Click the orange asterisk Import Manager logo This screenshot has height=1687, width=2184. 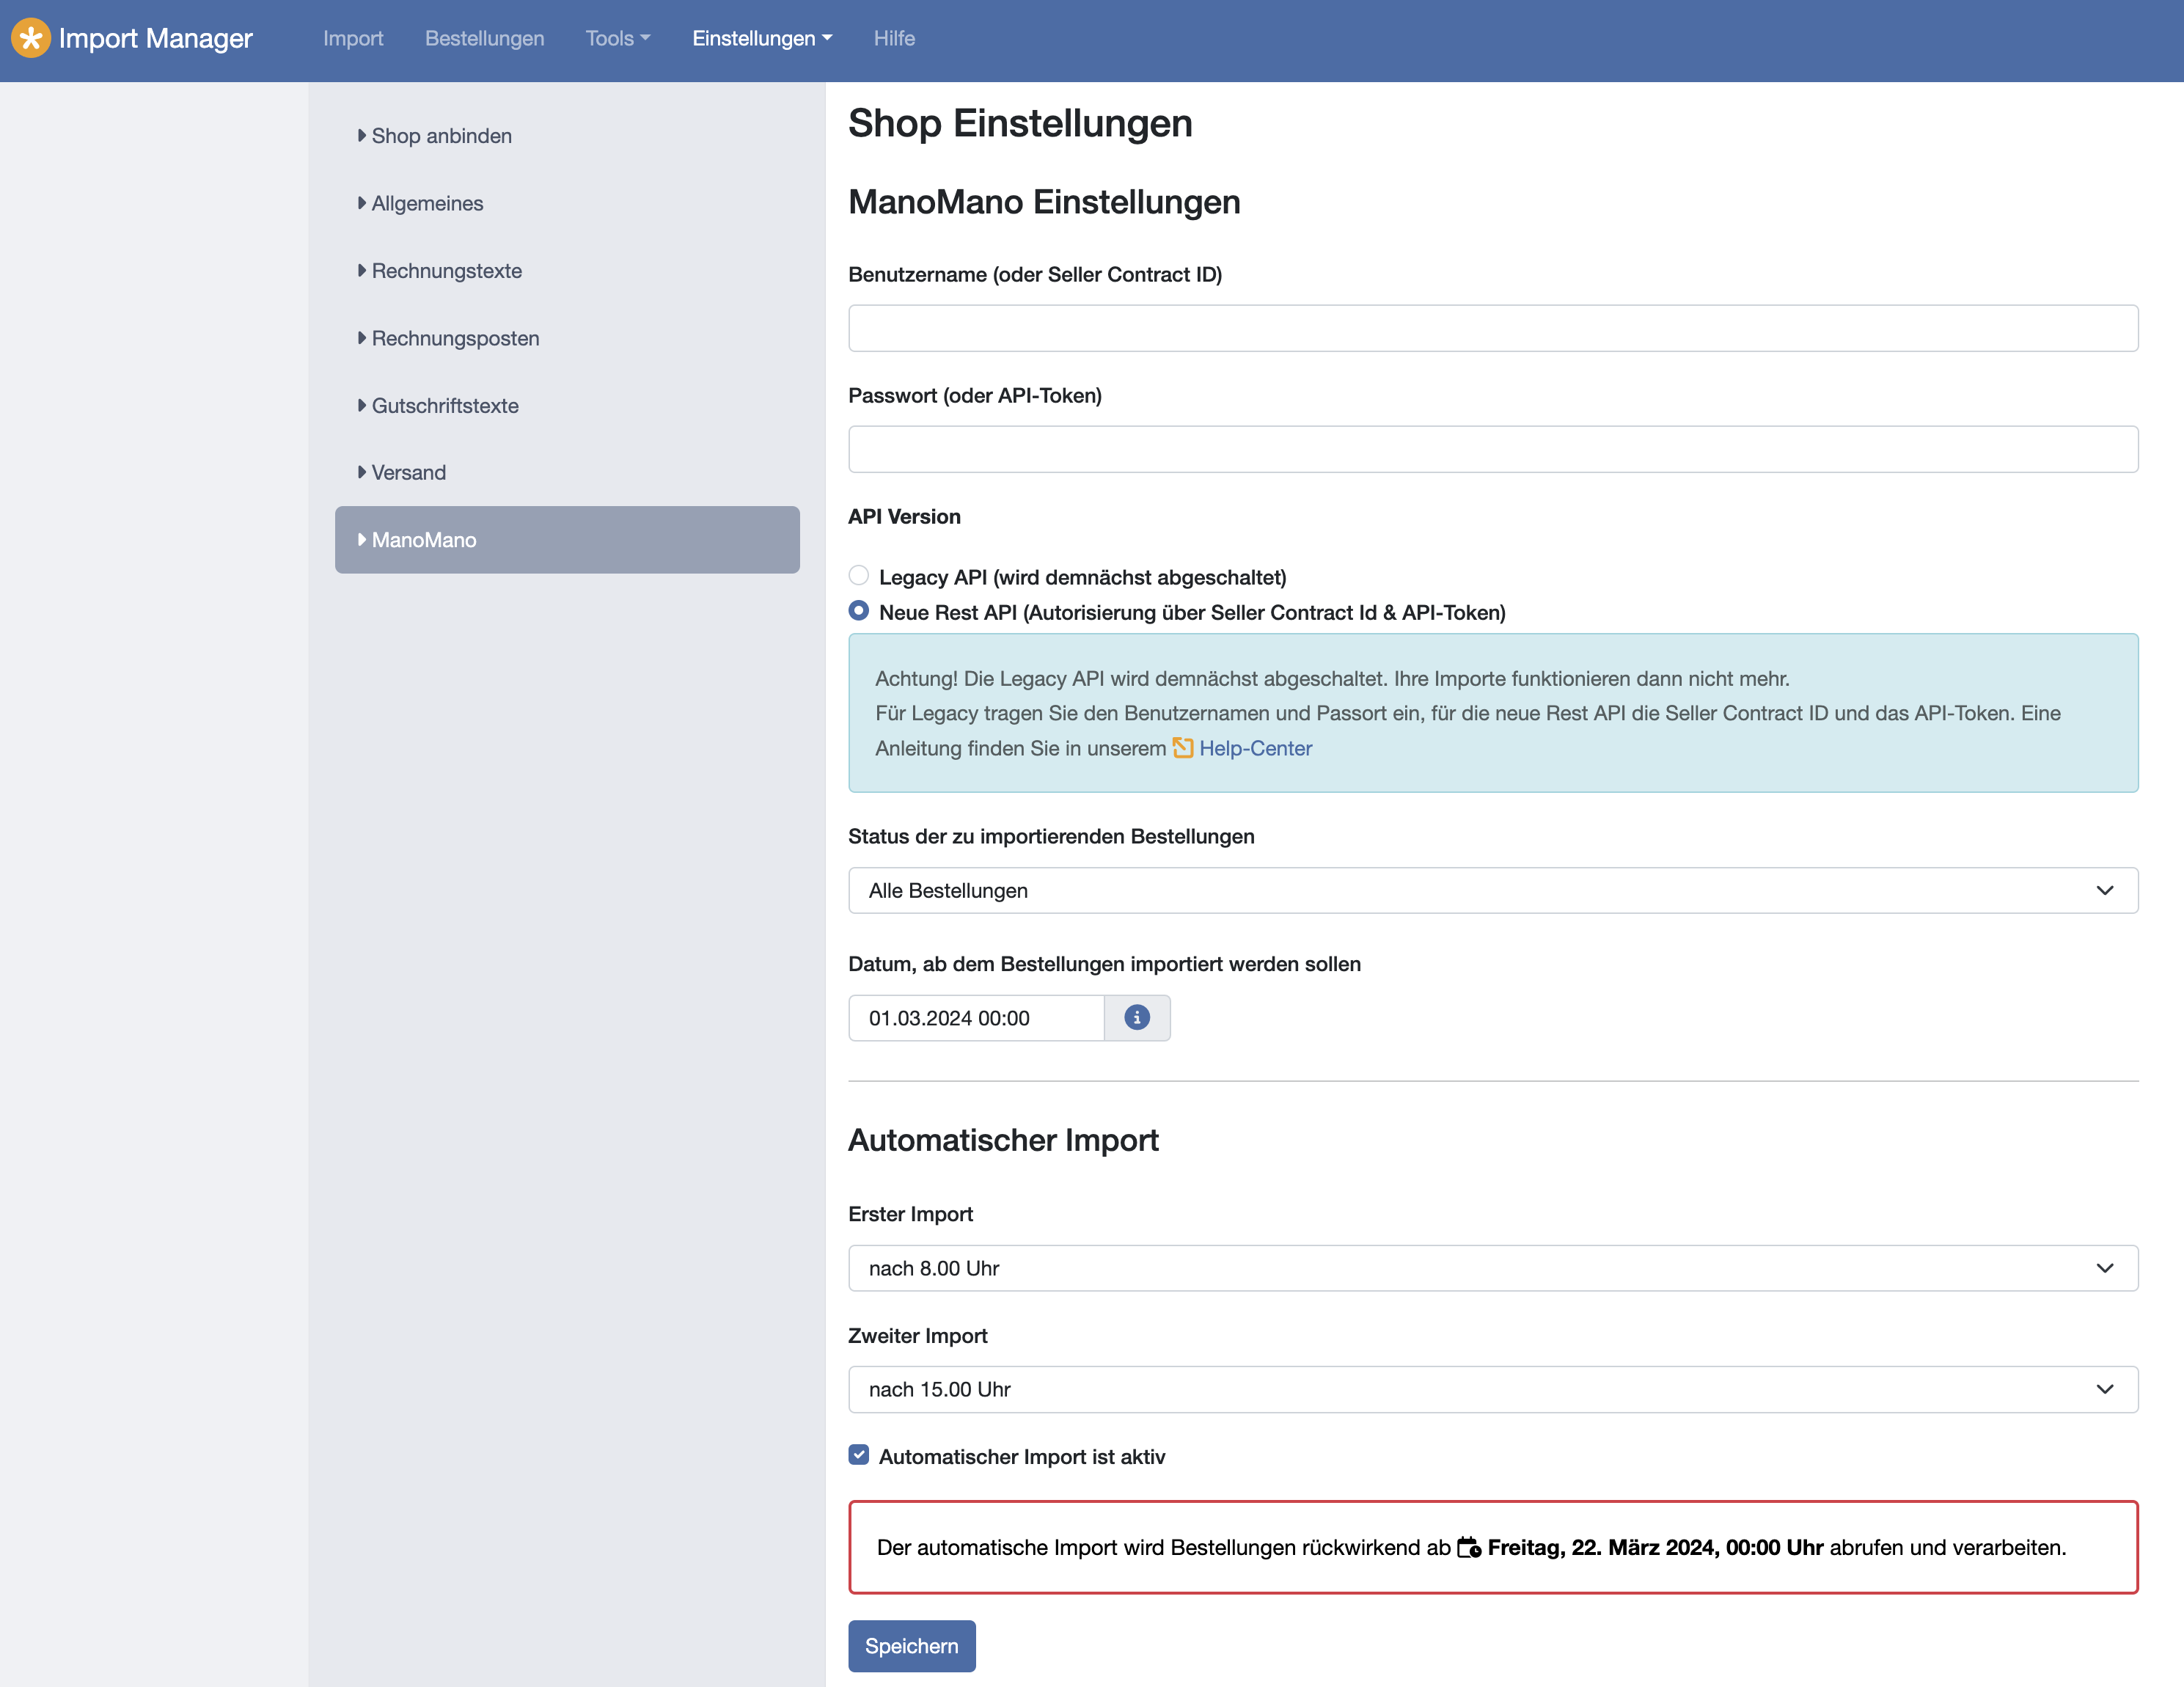click(31, 38)
